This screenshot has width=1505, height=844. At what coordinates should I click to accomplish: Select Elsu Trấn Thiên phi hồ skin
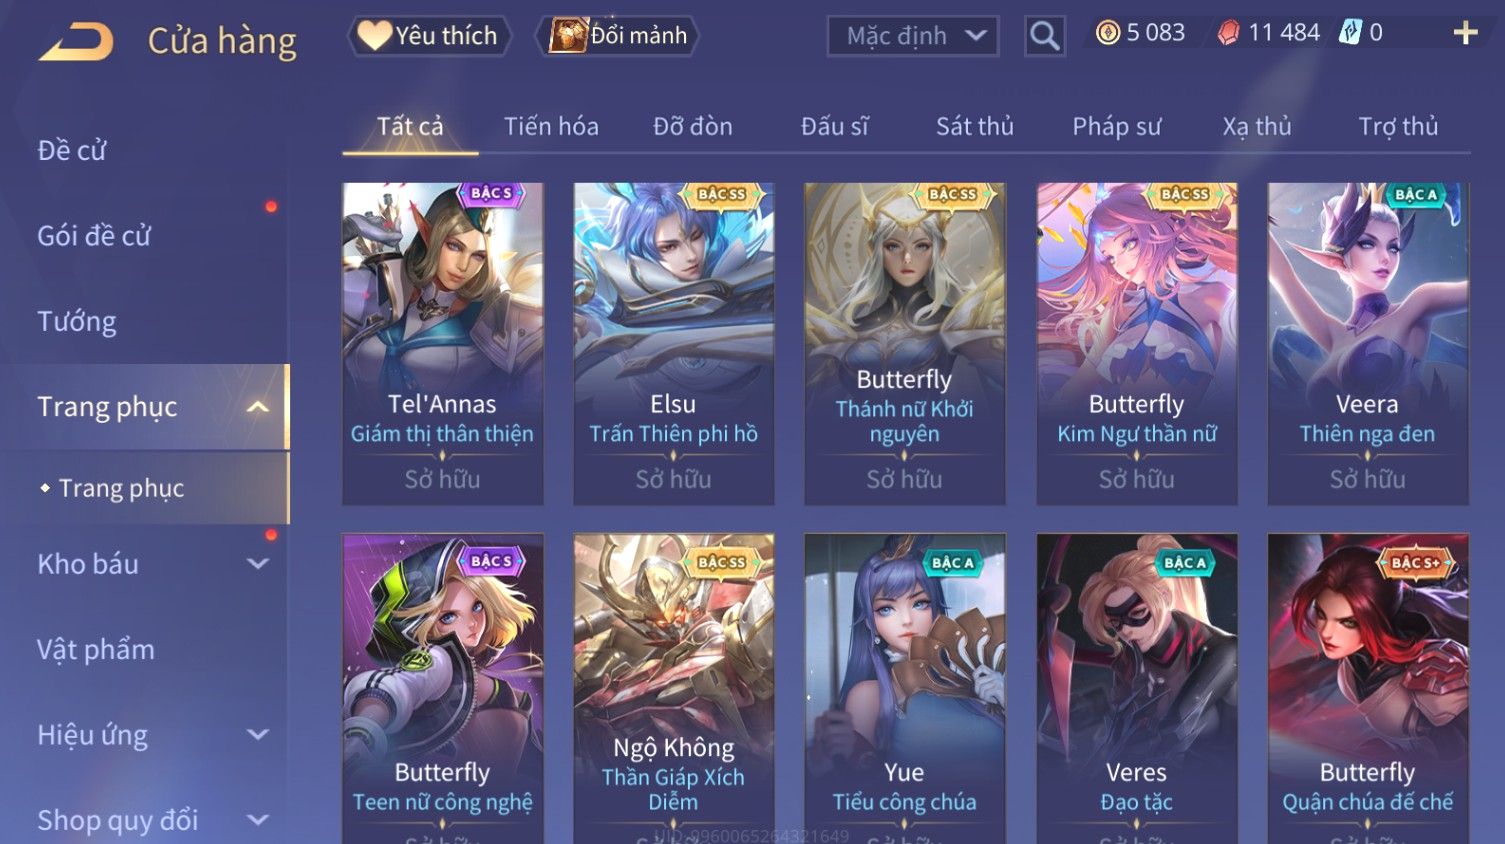(673, 343)
